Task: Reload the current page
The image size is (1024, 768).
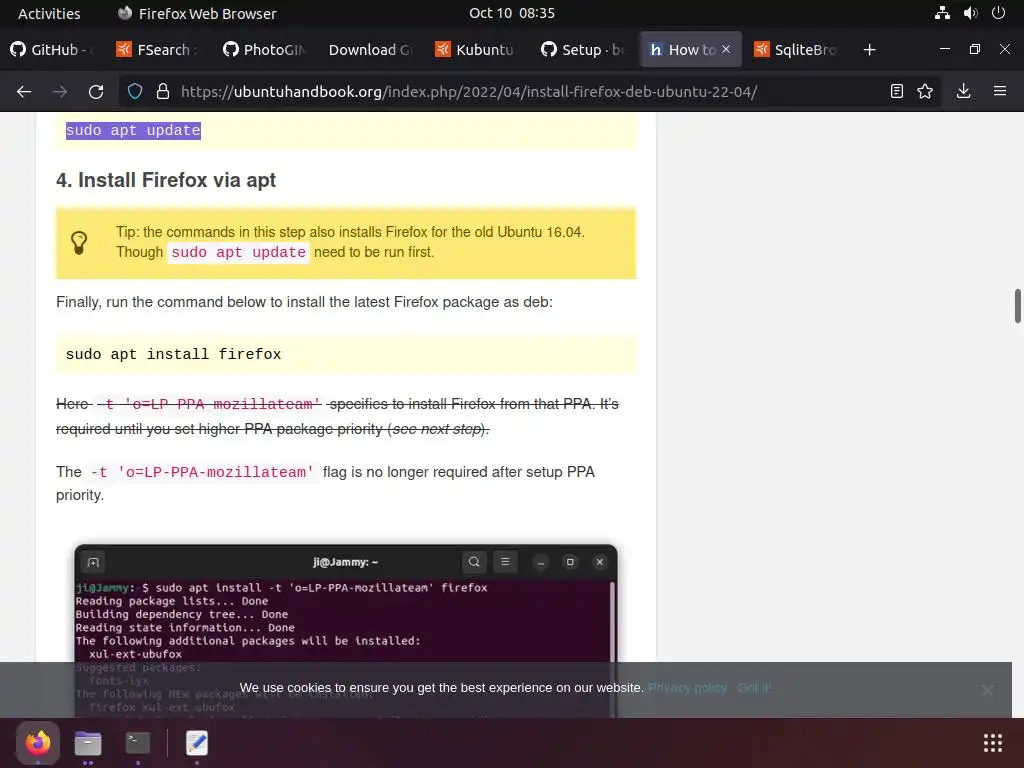Action: click(x=96, y=91)
